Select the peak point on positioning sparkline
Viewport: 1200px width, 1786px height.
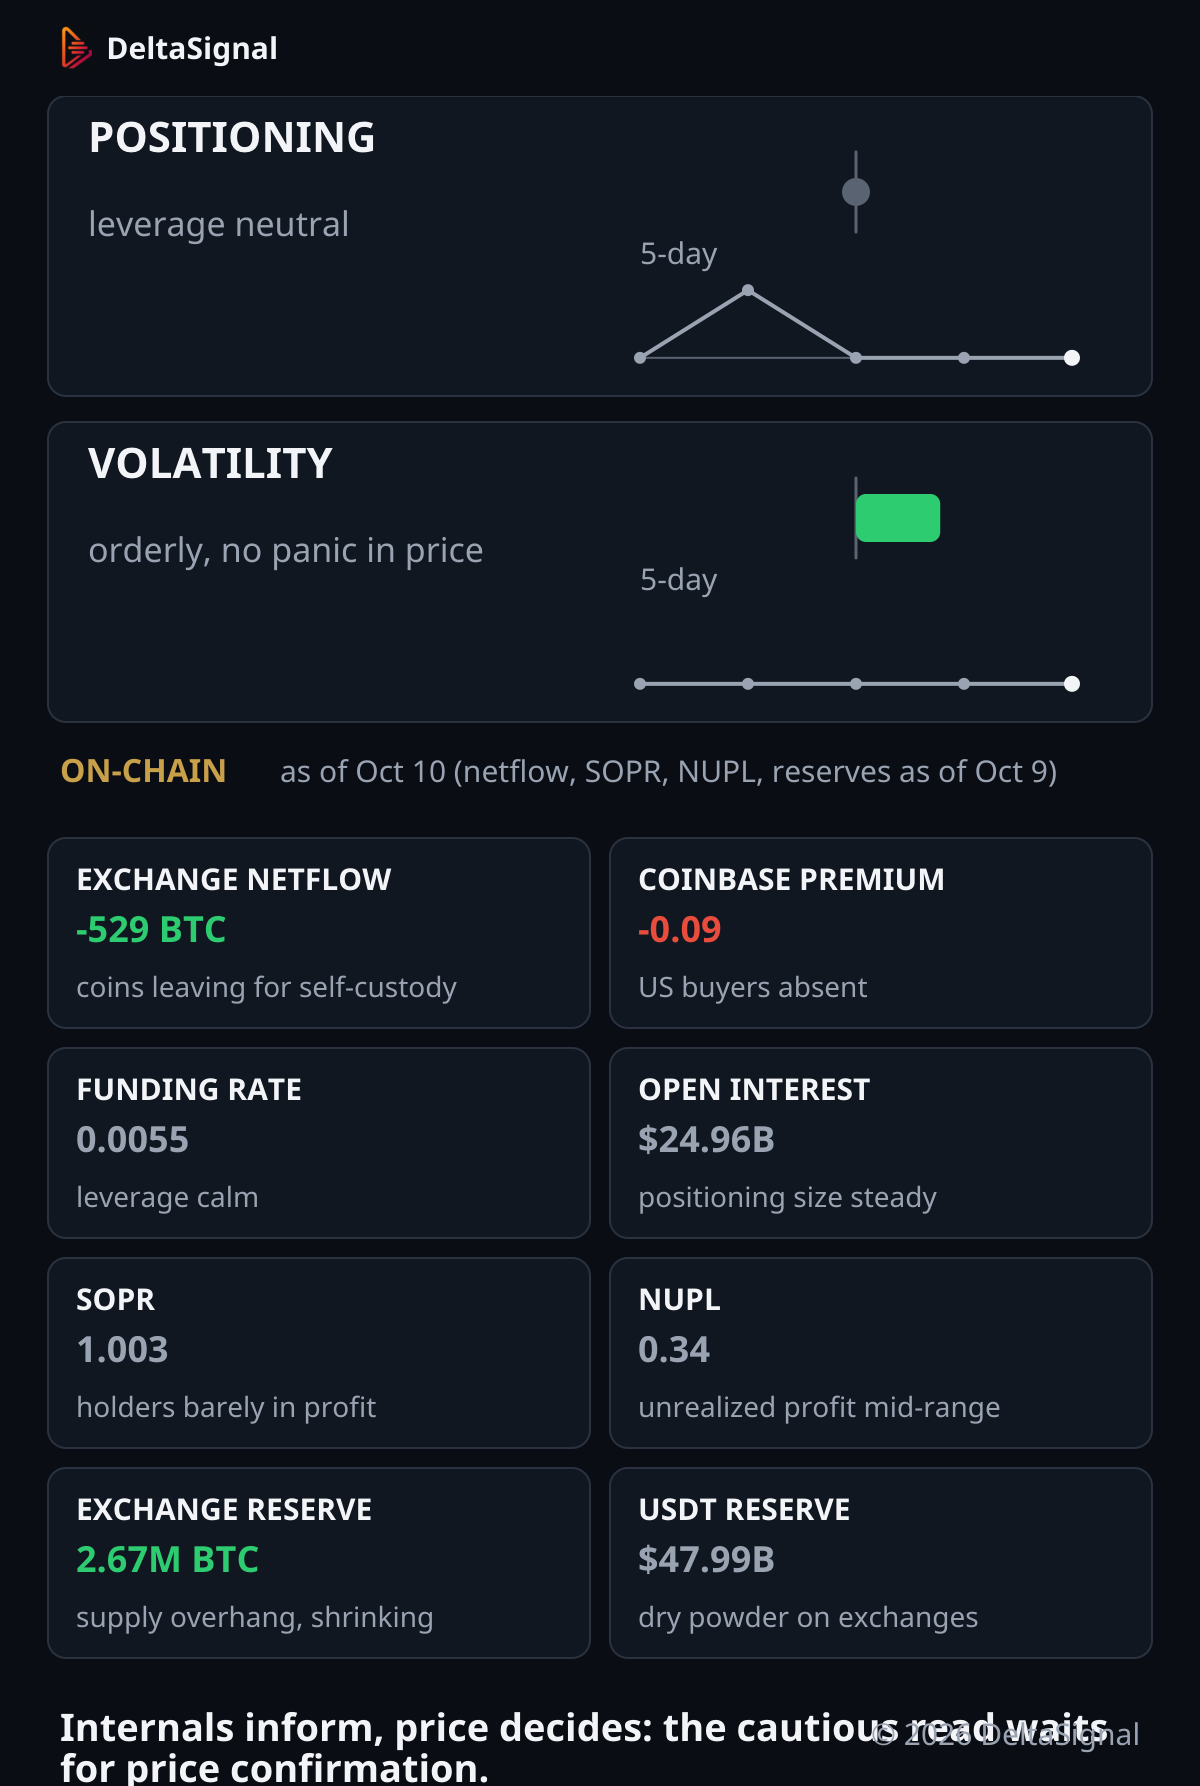(748, 290)
